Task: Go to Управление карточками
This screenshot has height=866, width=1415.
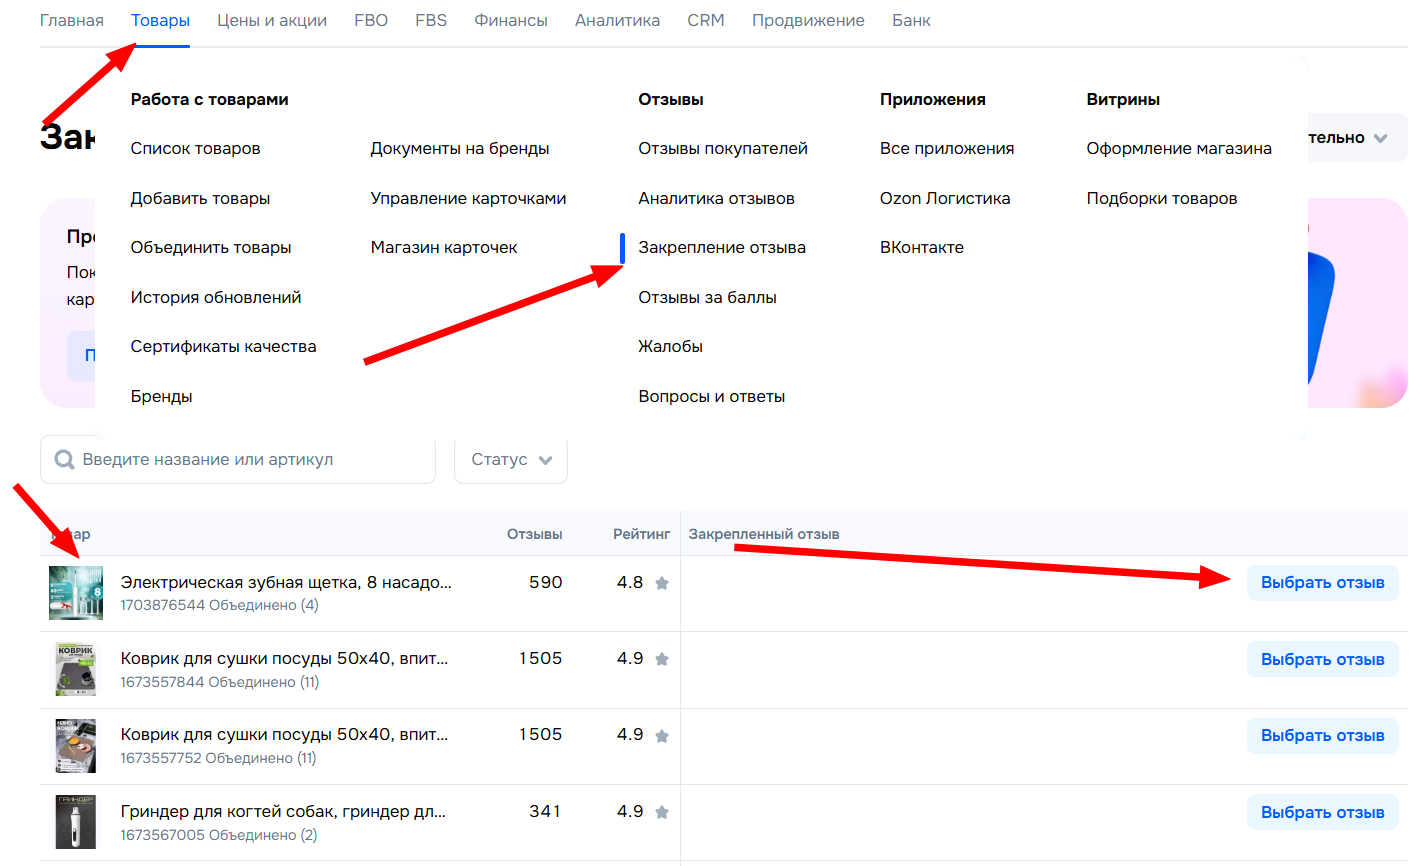Action: coord(468,199)
